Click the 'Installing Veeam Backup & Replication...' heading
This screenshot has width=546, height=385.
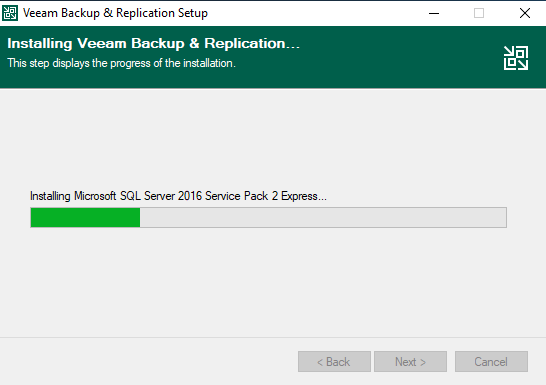(x=153, y=44)
